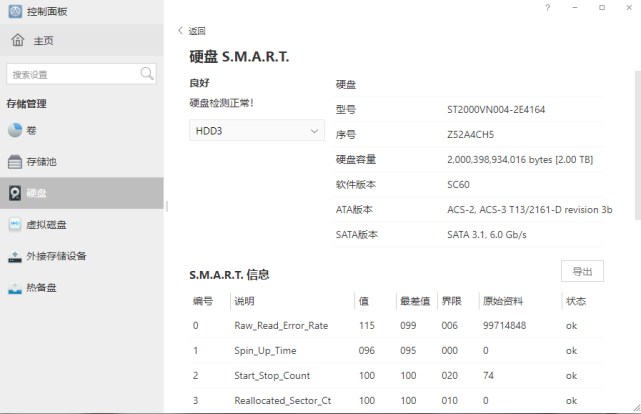Screen dimensions: 641x414
Task: Click the 界限 column header
Action: [x=452, y=301]
